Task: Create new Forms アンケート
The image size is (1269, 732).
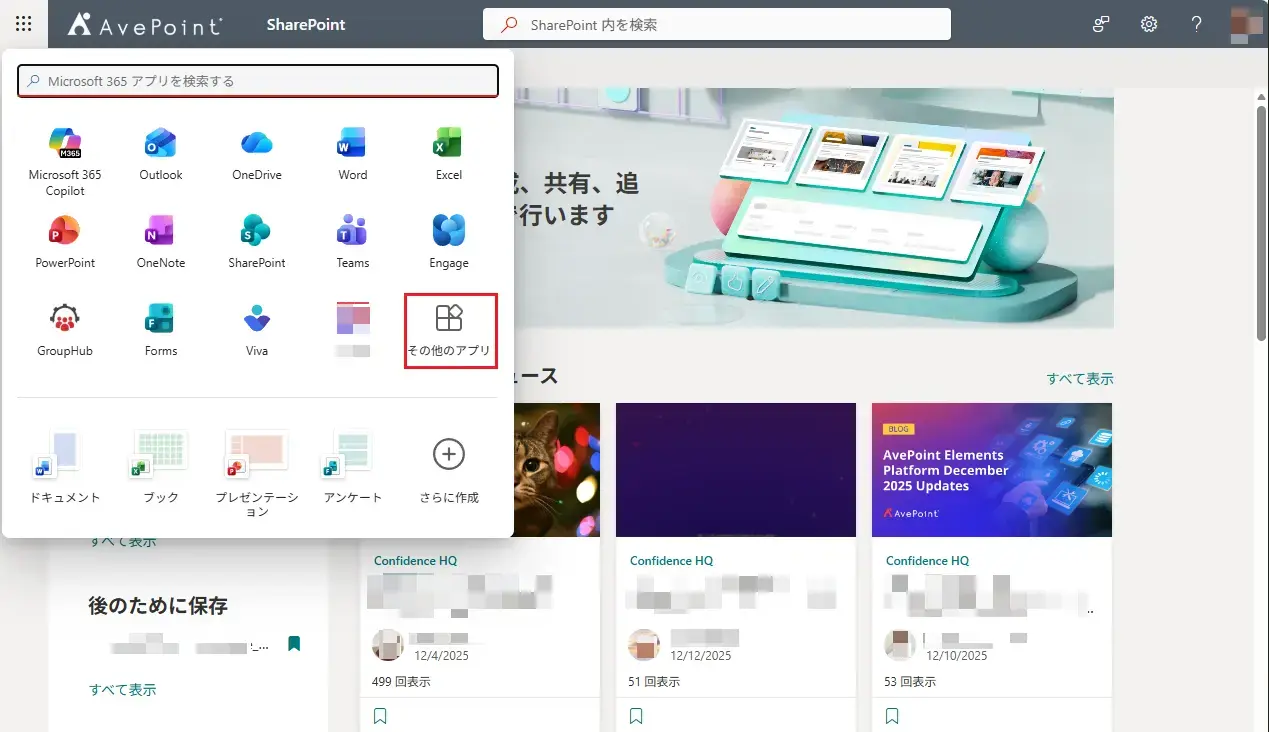Action: [x=353, y=467]
